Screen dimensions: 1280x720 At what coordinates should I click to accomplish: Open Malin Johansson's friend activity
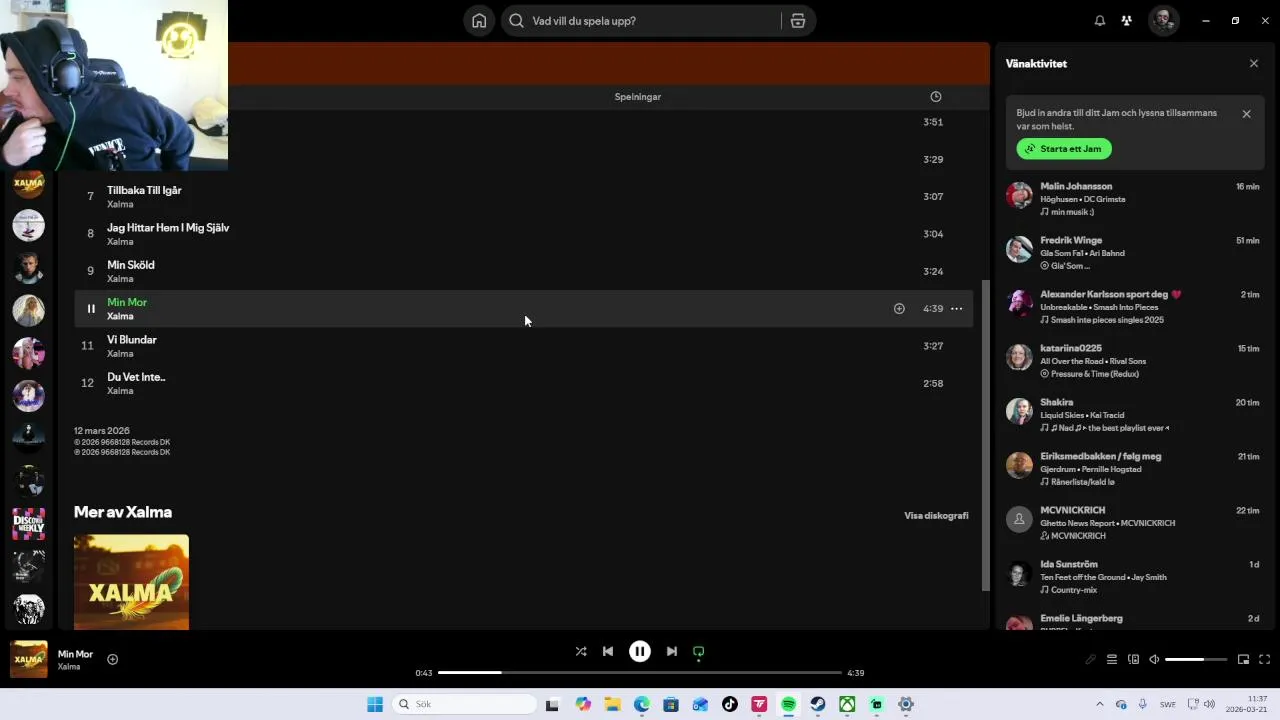(1134, 198)
